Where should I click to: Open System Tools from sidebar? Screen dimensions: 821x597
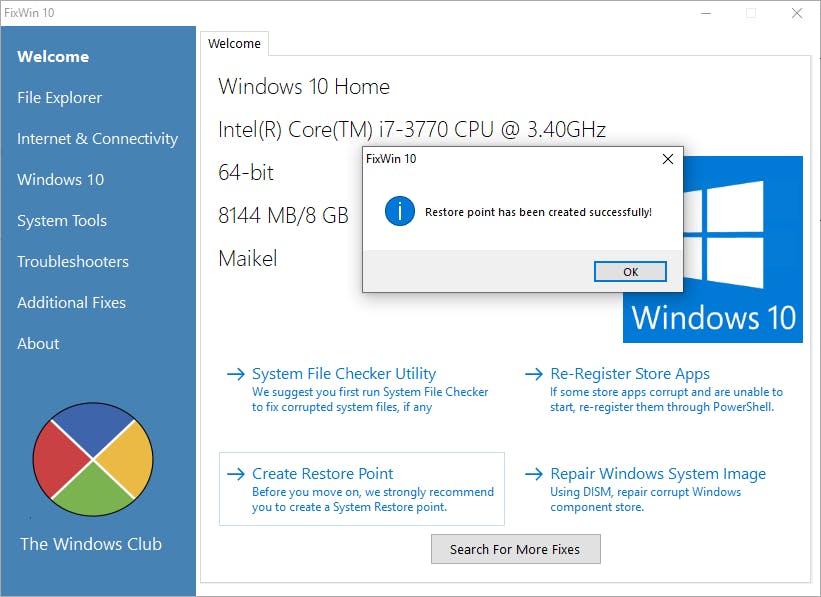click(x=62, y=221)
